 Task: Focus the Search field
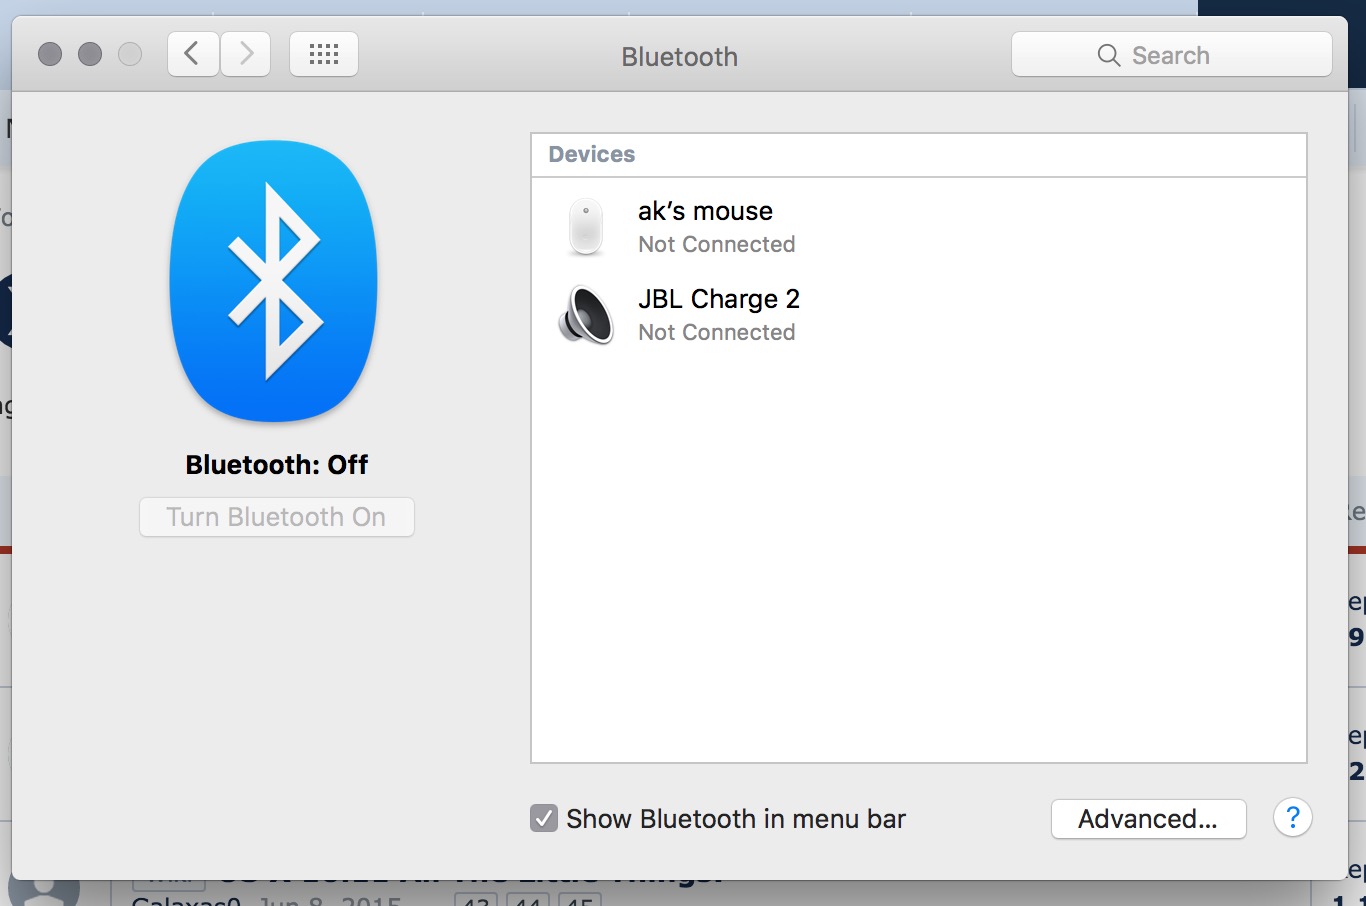coord(1172,55)
